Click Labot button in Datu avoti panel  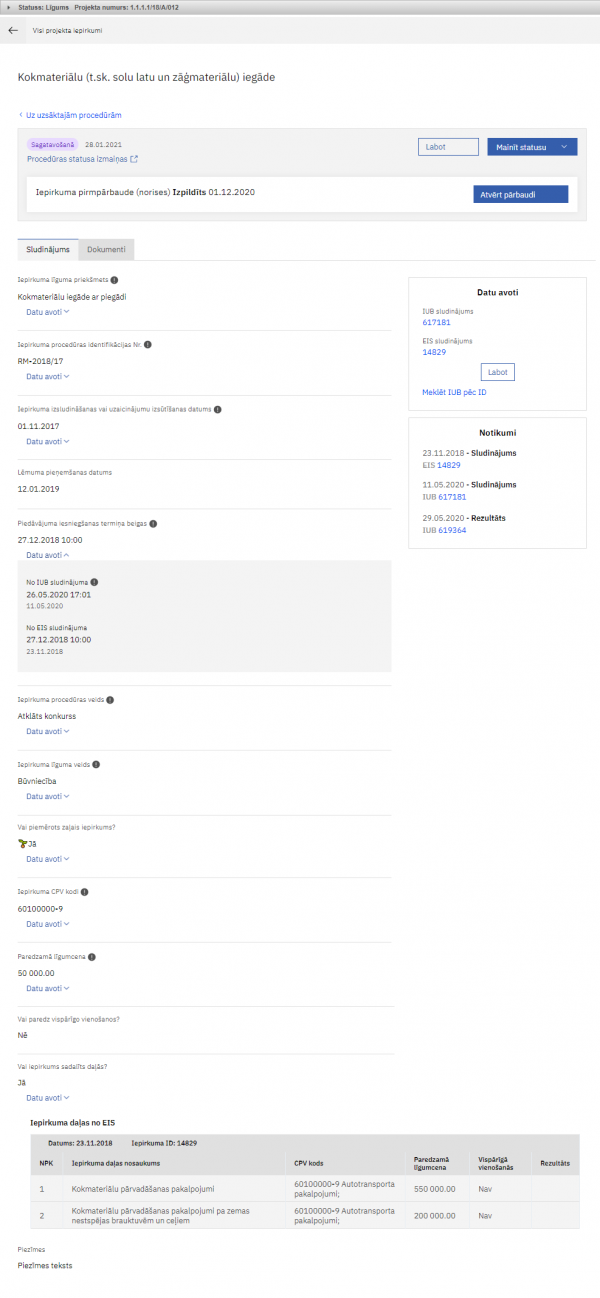click(498, 372)
